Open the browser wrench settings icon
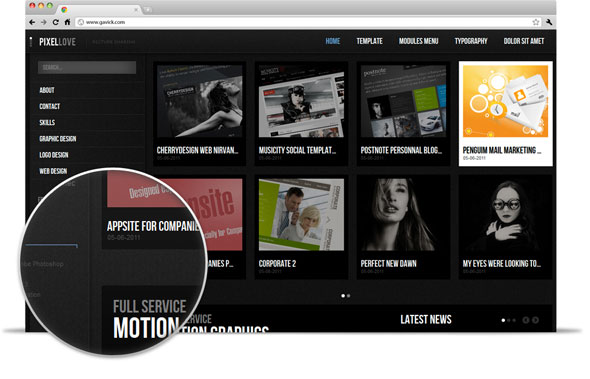Image resolution: width=590 pixels, height=379 pixels. 549,22
